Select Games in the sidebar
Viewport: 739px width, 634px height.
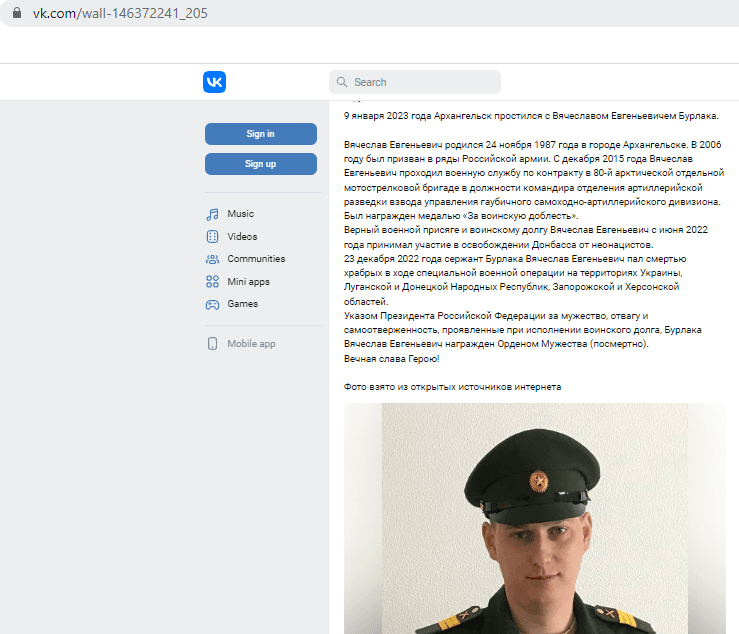242,304
